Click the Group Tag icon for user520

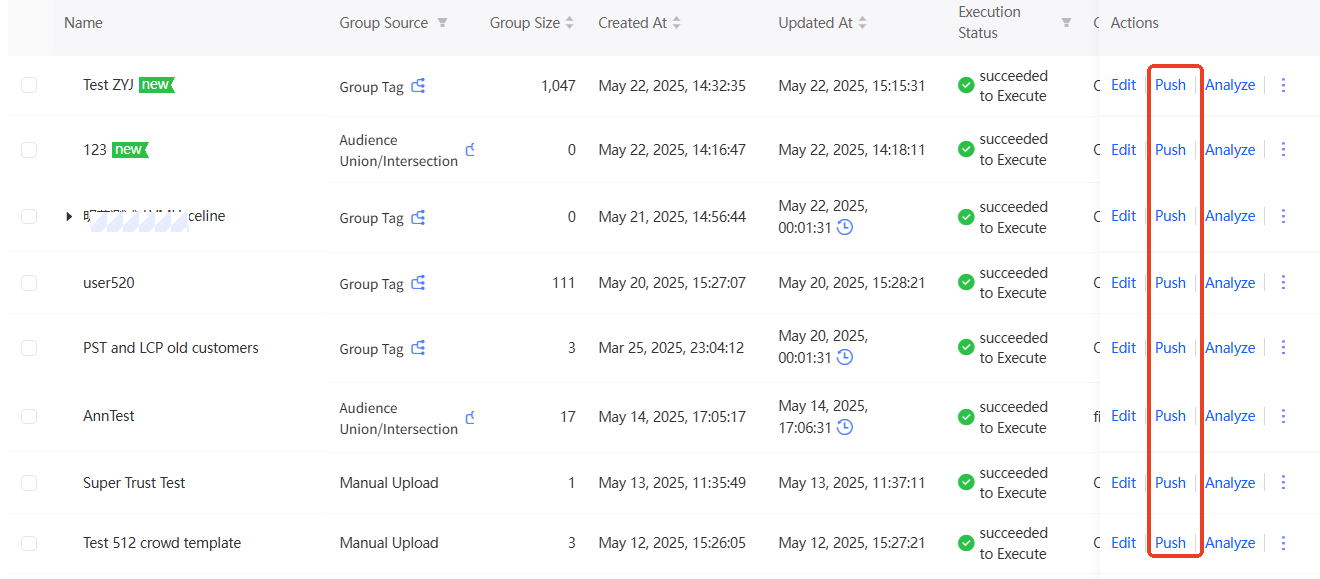click(x=418, y=283)
